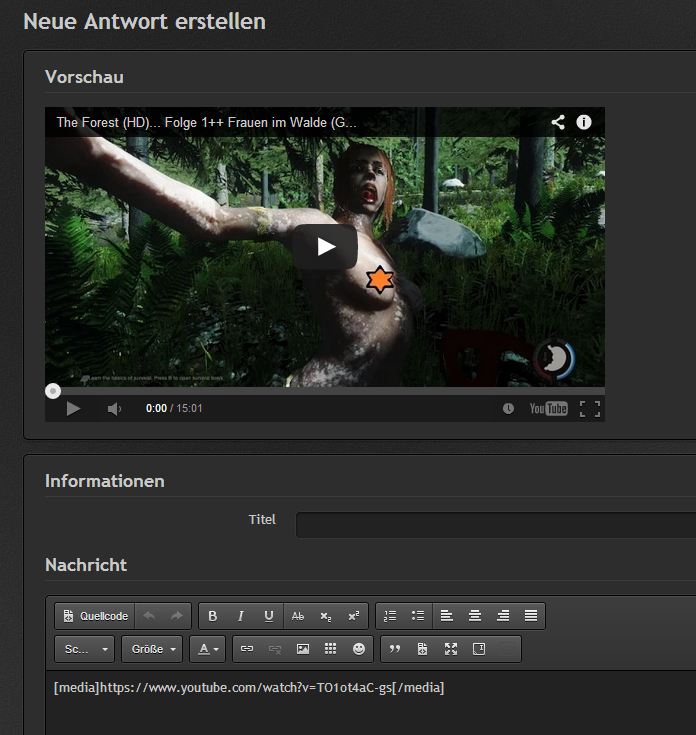Expand the text color dropdown
This screenshot has height=735, width=696.
coord(209,649)
